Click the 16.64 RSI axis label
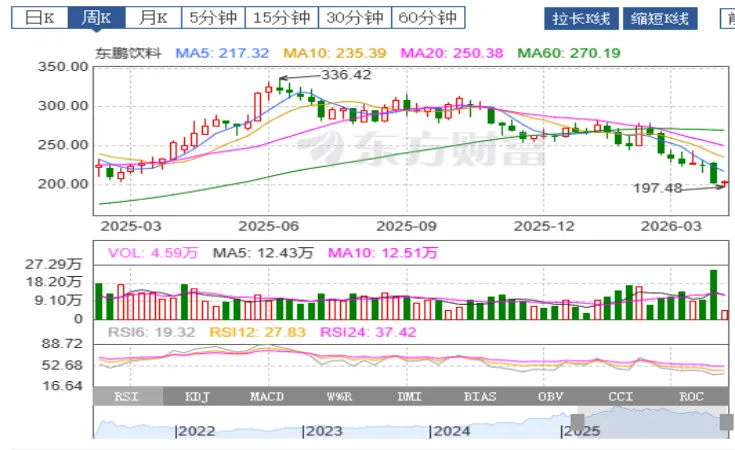 [x=62, y=386]
